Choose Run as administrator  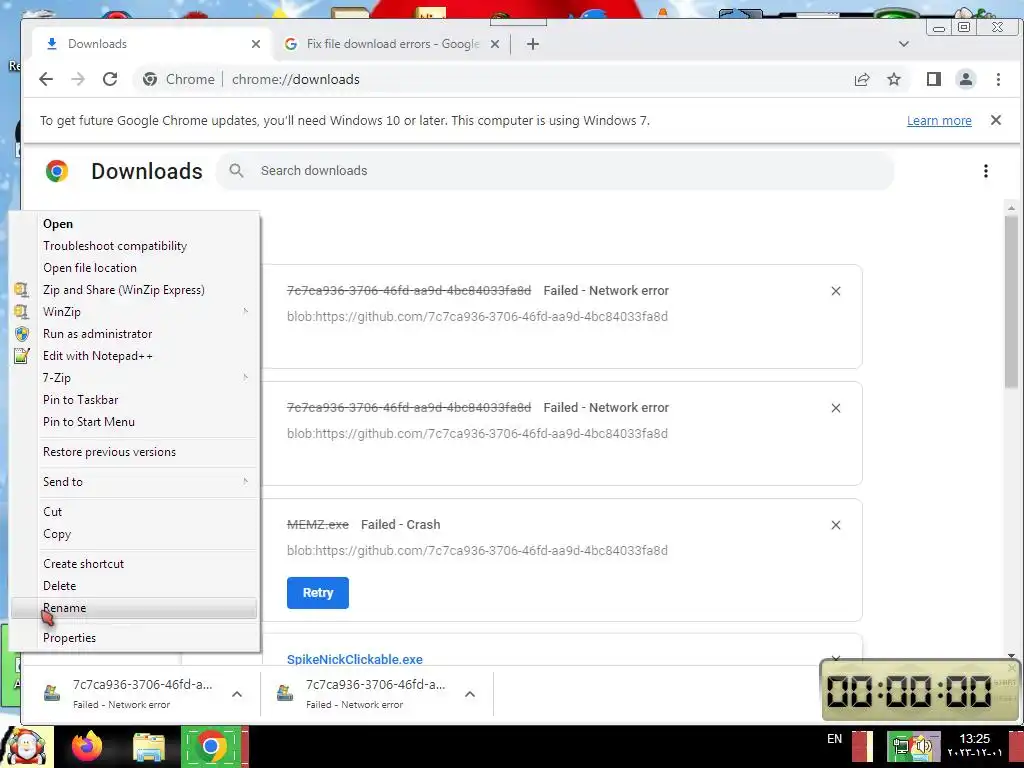pyautogui.click(x=134, y=334)
